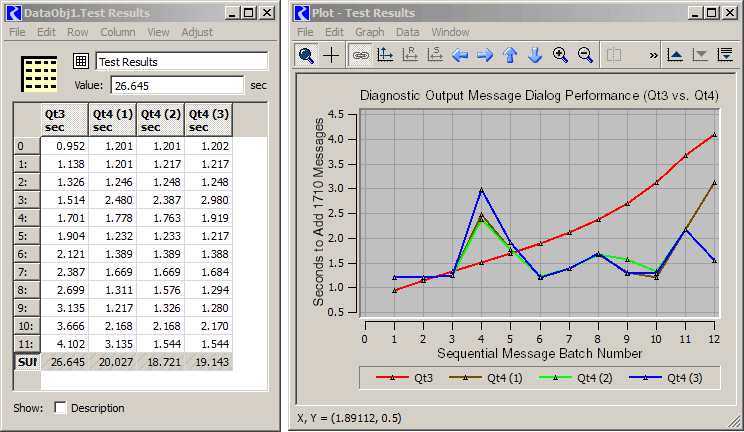The image size is (744, 432).
Task: Click the Seconds to Add 1710 Messages label
Action: (318, 212)
